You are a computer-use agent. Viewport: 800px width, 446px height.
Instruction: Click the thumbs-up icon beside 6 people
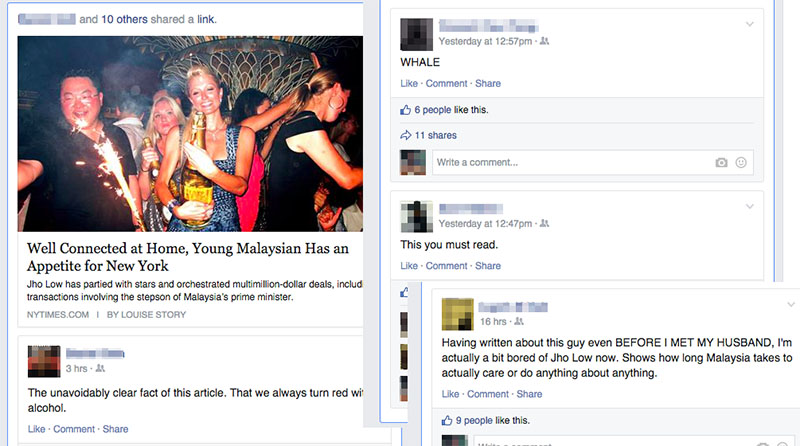406,110
